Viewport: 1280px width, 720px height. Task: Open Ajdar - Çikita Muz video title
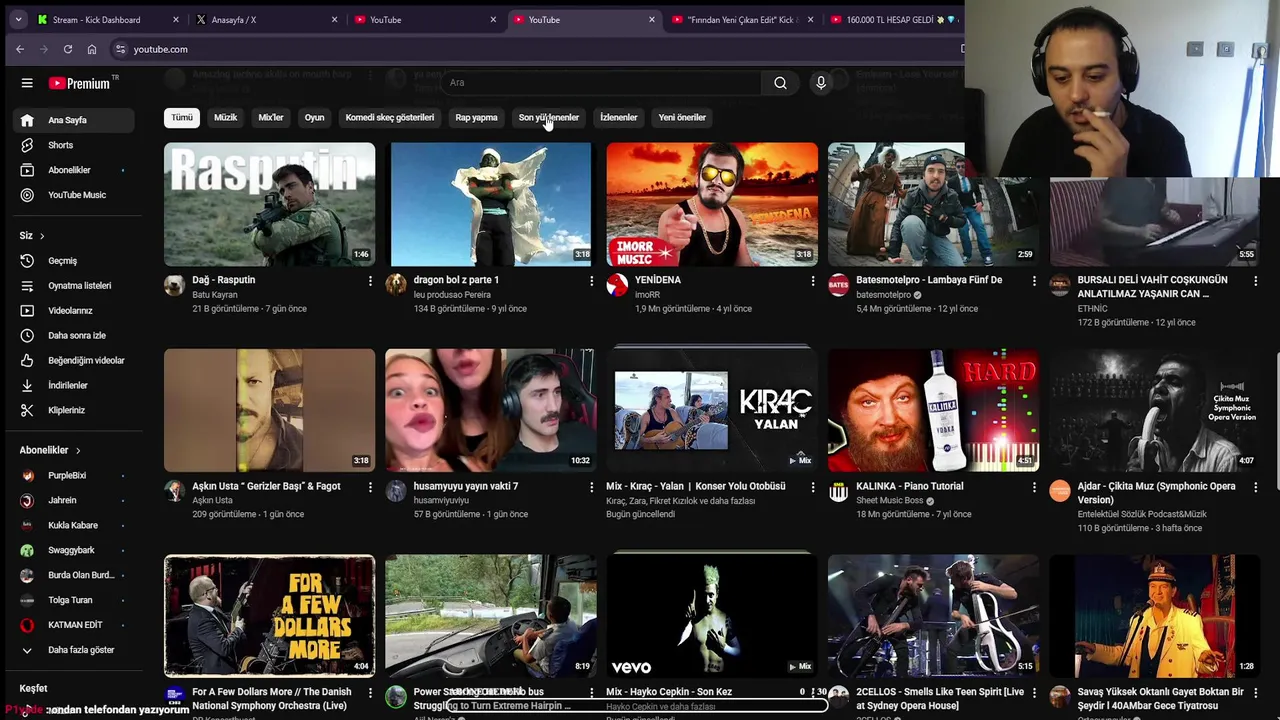(1156, 493)
